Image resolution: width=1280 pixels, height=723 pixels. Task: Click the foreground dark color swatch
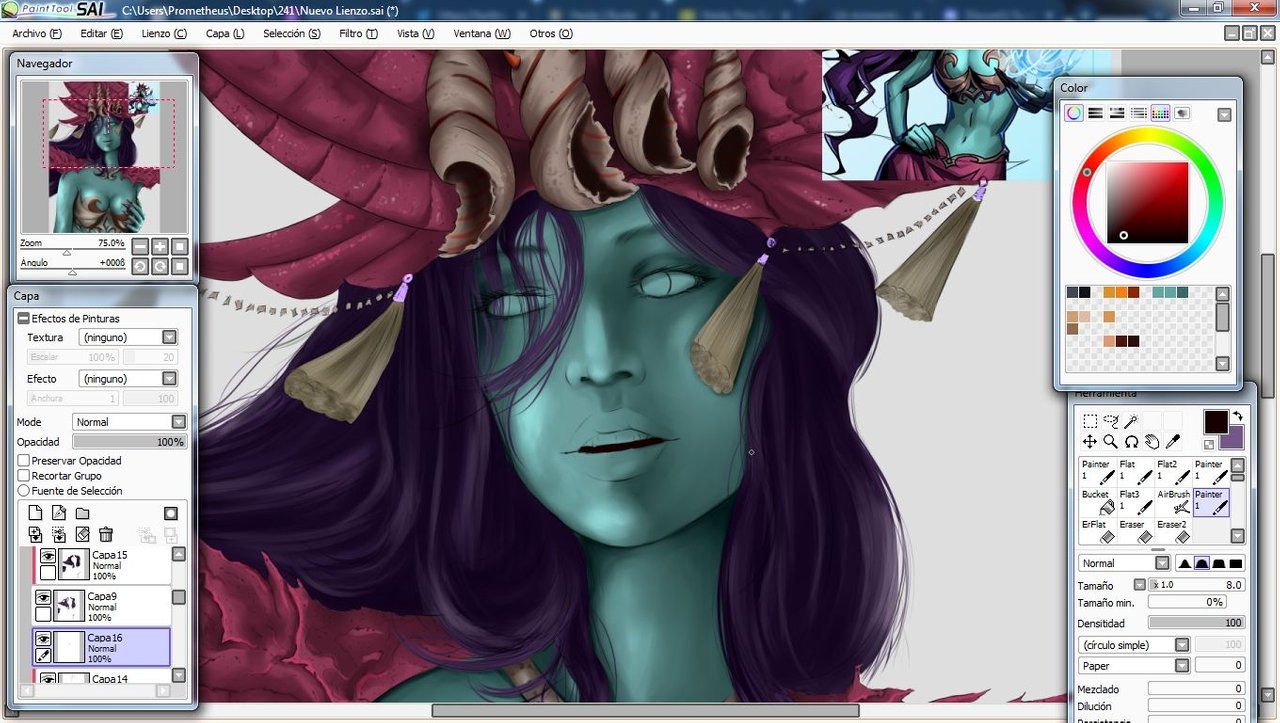point(1214,421)
